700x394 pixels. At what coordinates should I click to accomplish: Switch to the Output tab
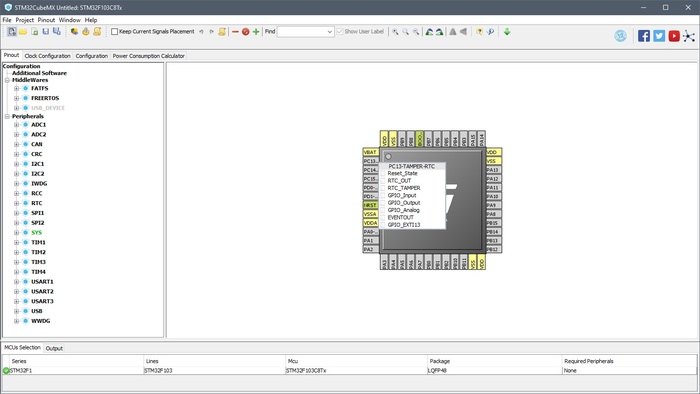click(x=54, y=348)
